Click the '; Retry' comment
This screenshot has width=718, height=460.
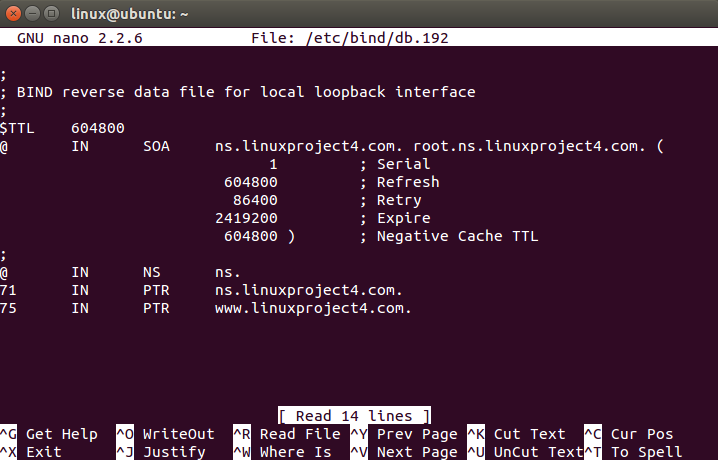click(x=390, y=200)
